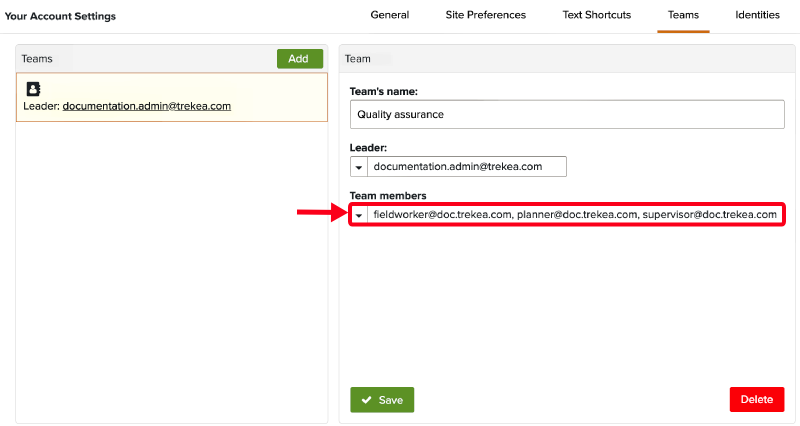
Task: Save the team settings
Action: point(382,400)
